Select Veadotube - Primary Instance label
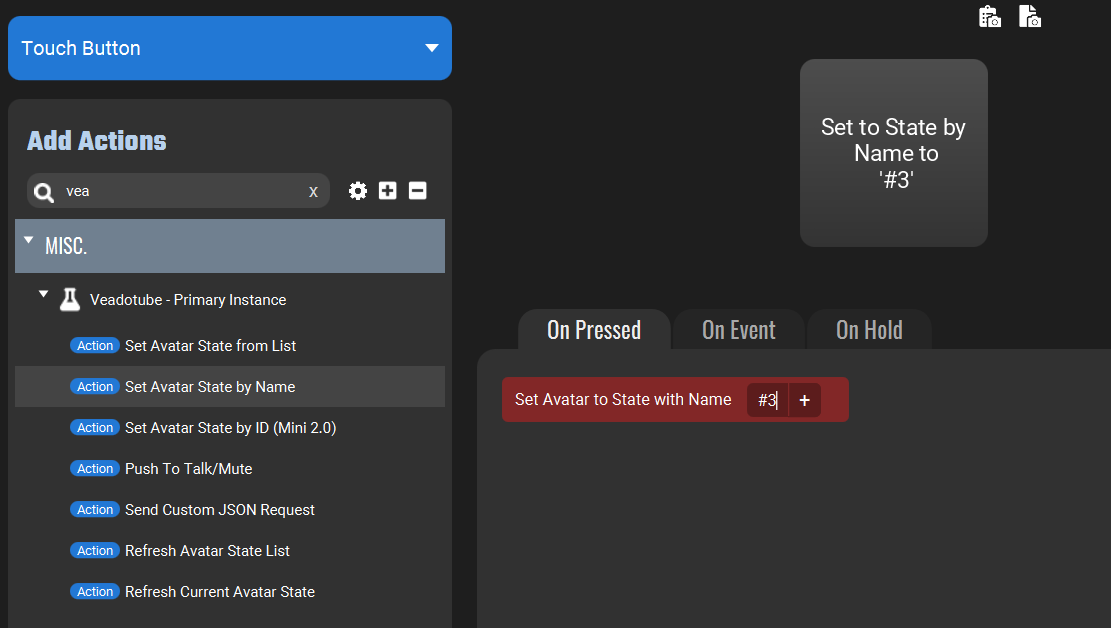The height and width of the screenshot is (628, 1111). click(188, 300)
